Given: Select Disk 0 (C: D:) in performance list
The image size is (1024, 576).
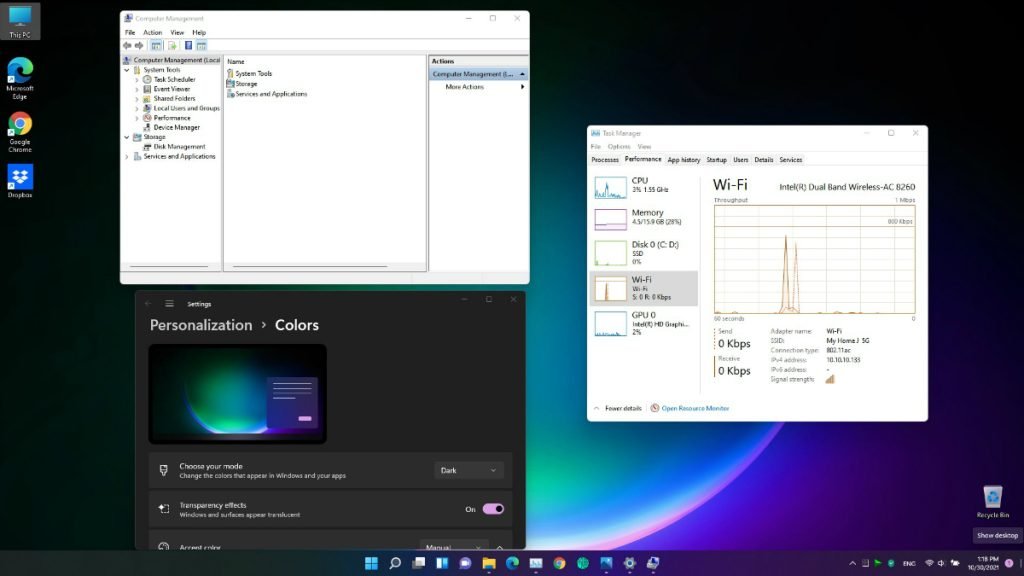Looking at the screenshot, I should click(x=644, y=253).
